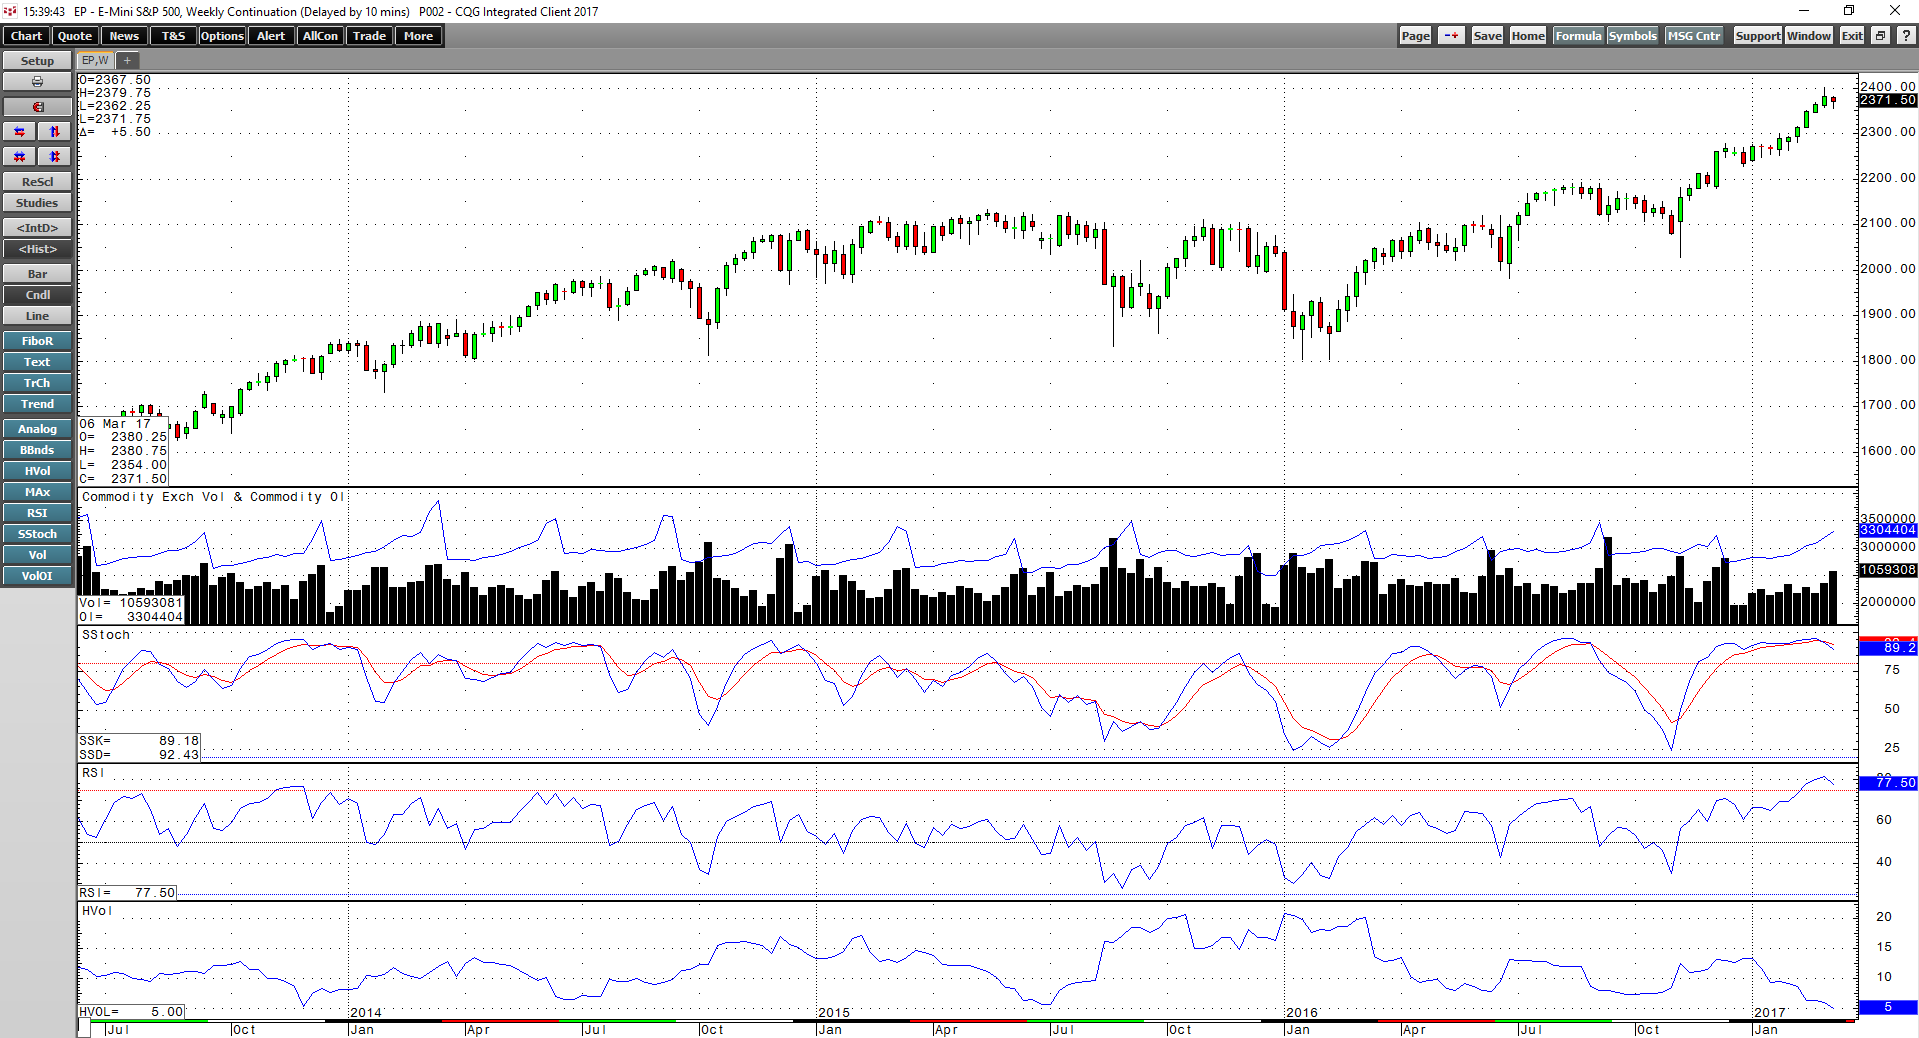Screen dimensions: 1919x1038
Task: Click the red arrow button beside Page
Action: click(1451, 36)
